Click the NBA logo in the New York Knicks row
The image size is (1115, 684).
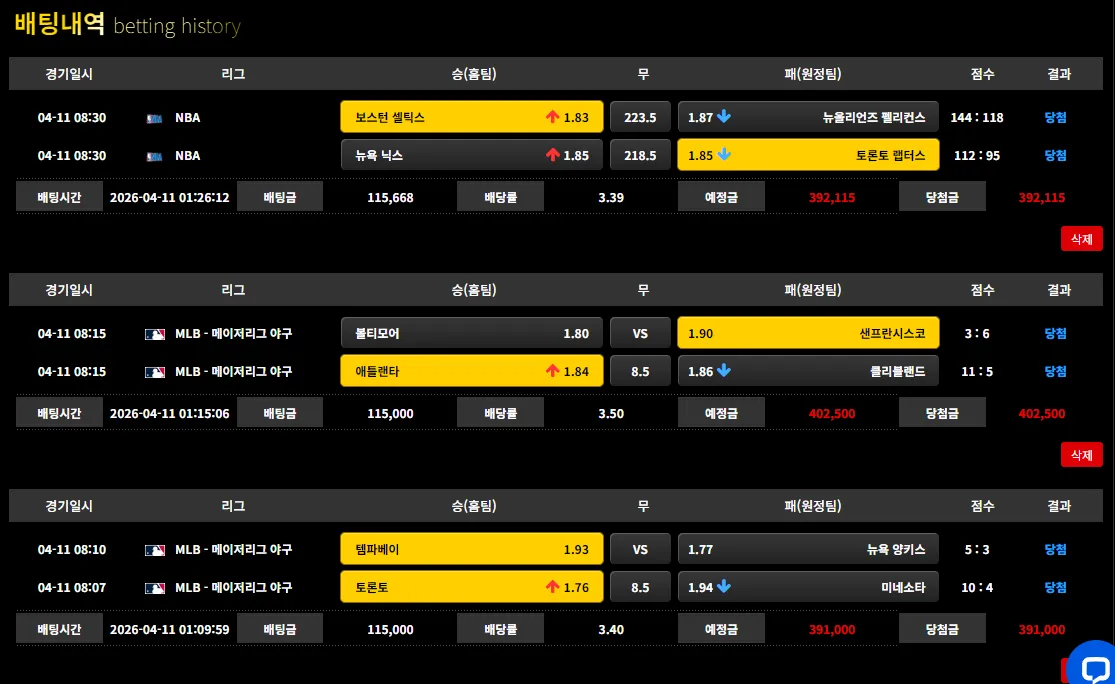click(x=154, y=156)
